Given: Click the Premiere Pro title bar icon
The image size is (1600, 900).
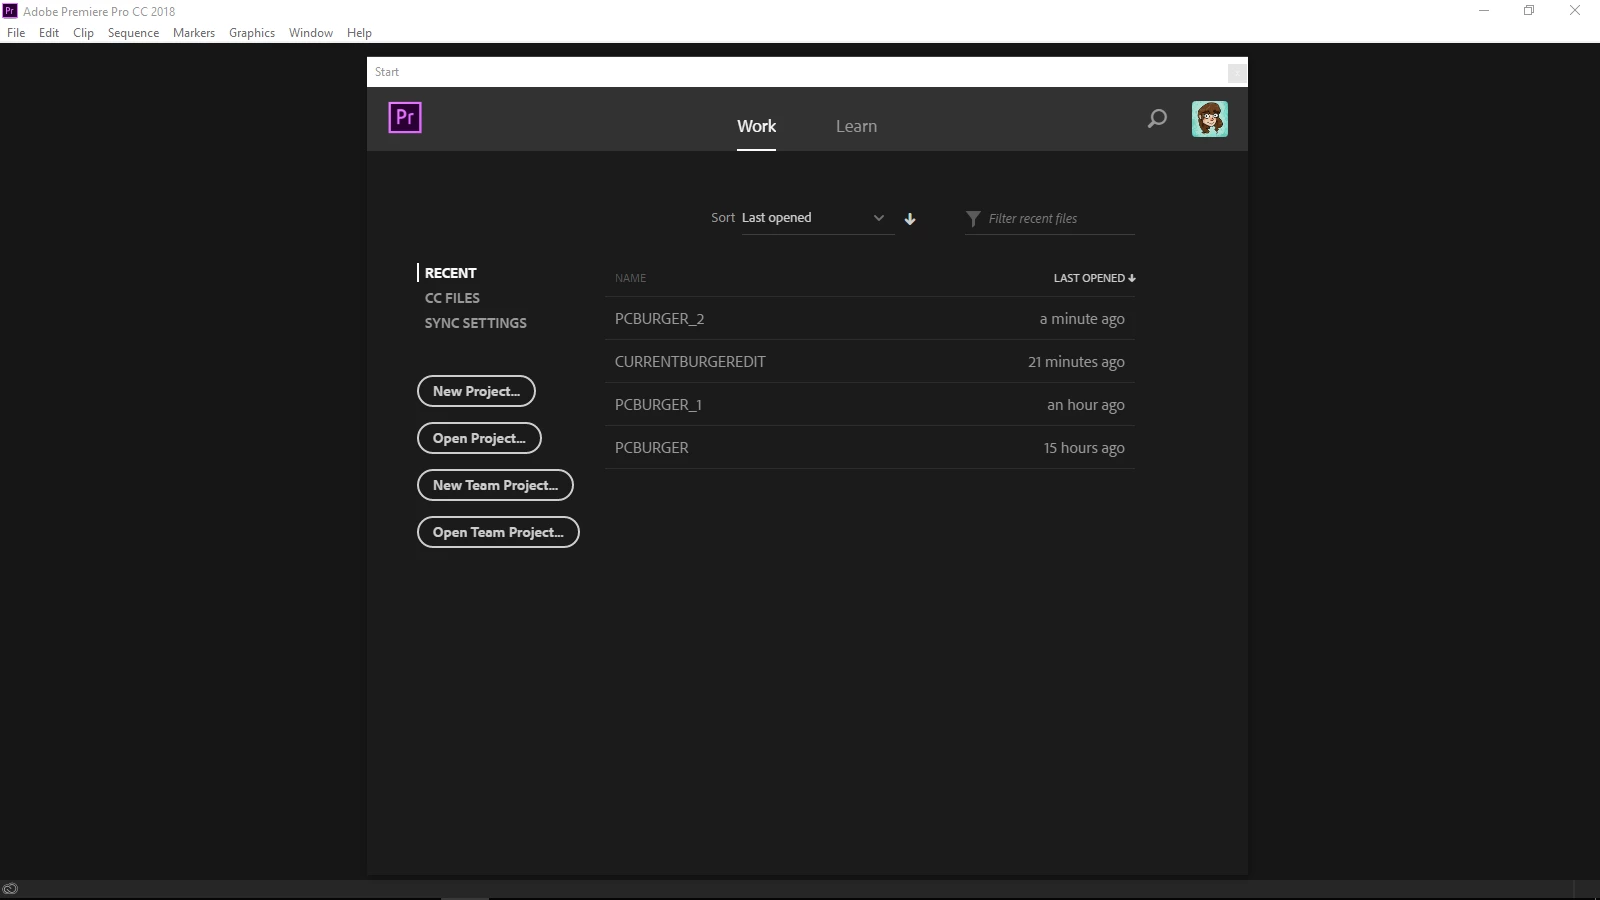Looking at the screenshot, I should (x=10, y=11).
